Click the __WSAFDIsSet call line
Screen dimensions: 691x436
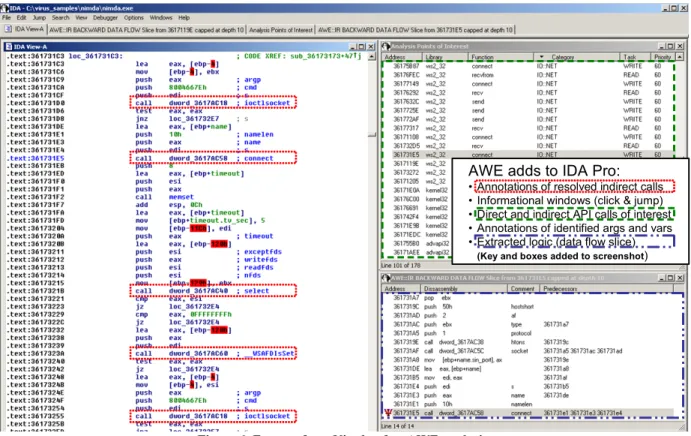coord(213,354)
